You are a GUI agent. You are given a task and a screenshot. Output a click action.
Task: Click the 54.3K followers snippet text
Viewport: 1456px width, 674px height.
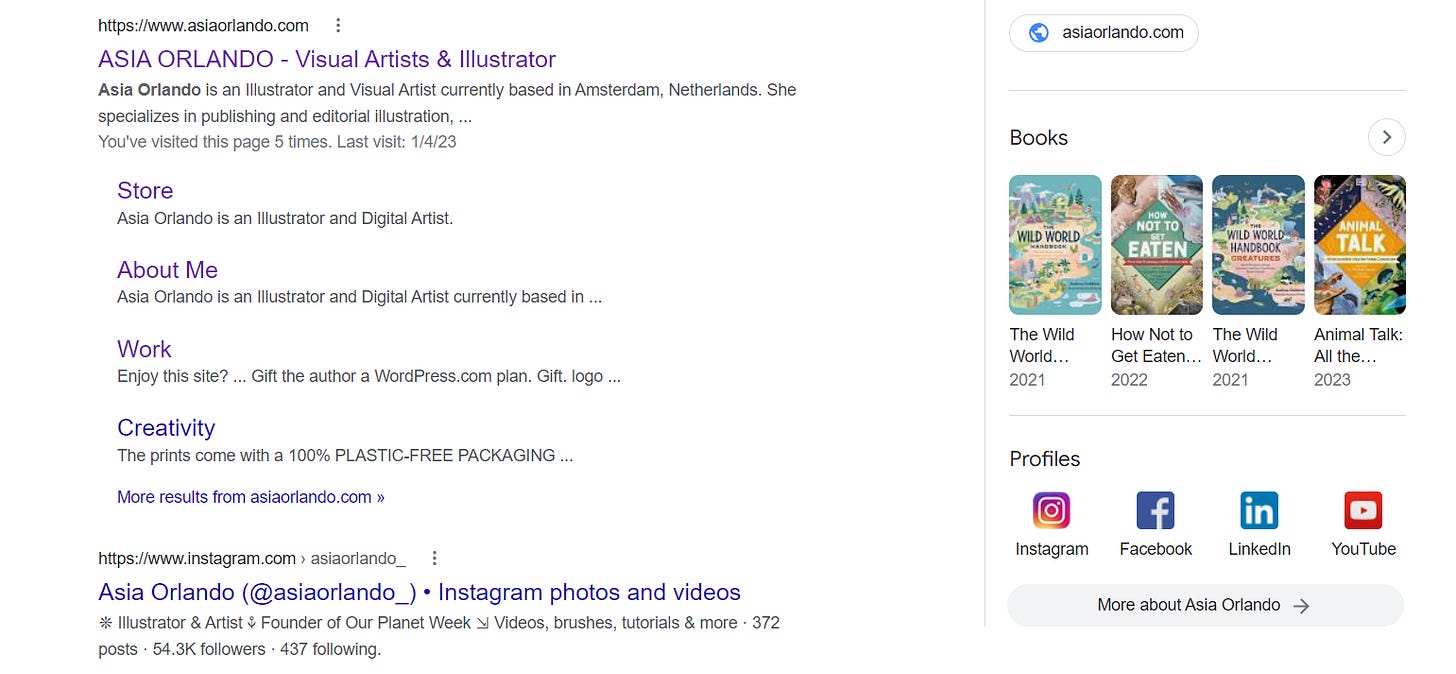click(x=209, y=649)
